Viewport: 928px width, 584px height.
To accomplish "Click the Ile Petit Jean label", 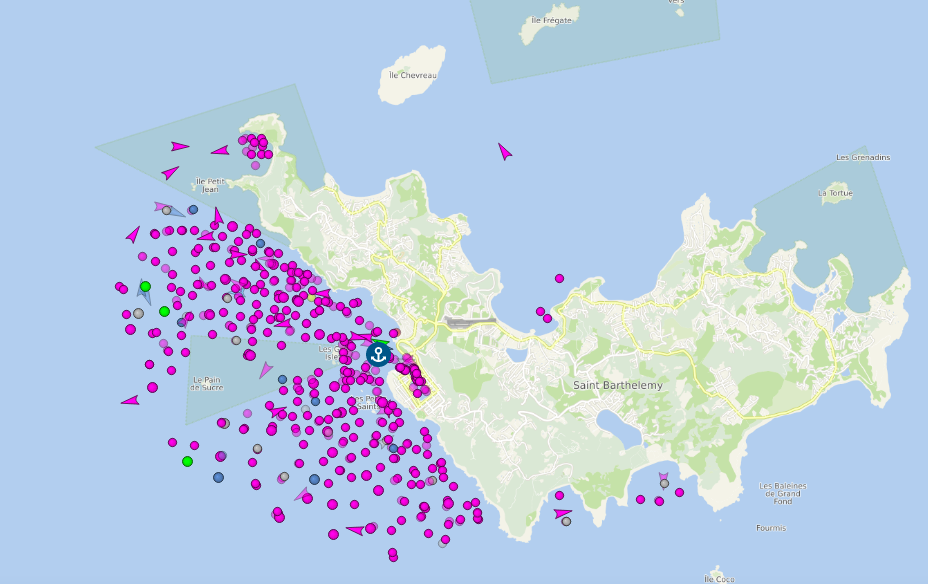I will (x=210, y=185).
